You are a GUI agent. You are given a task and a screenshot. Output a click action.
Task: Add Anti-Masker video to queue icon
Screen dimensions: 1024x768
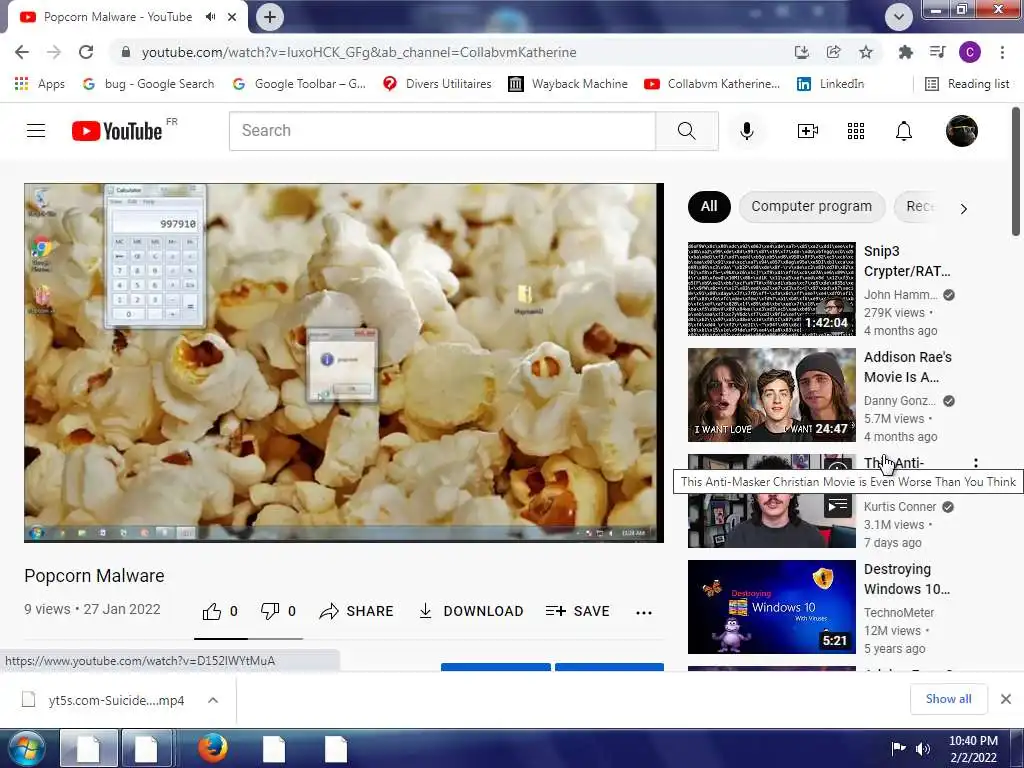(x=838, y=505)
